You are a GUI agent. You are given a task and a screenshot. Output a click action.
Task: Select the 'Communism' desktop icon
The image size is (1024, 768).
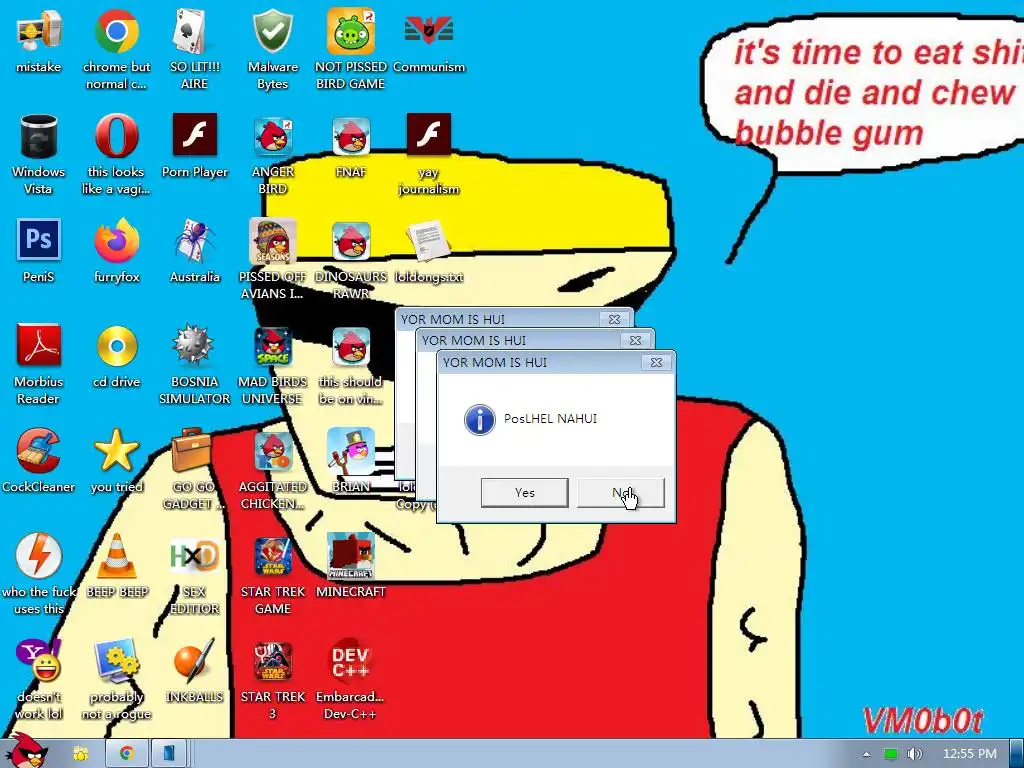tap(428, 31)
